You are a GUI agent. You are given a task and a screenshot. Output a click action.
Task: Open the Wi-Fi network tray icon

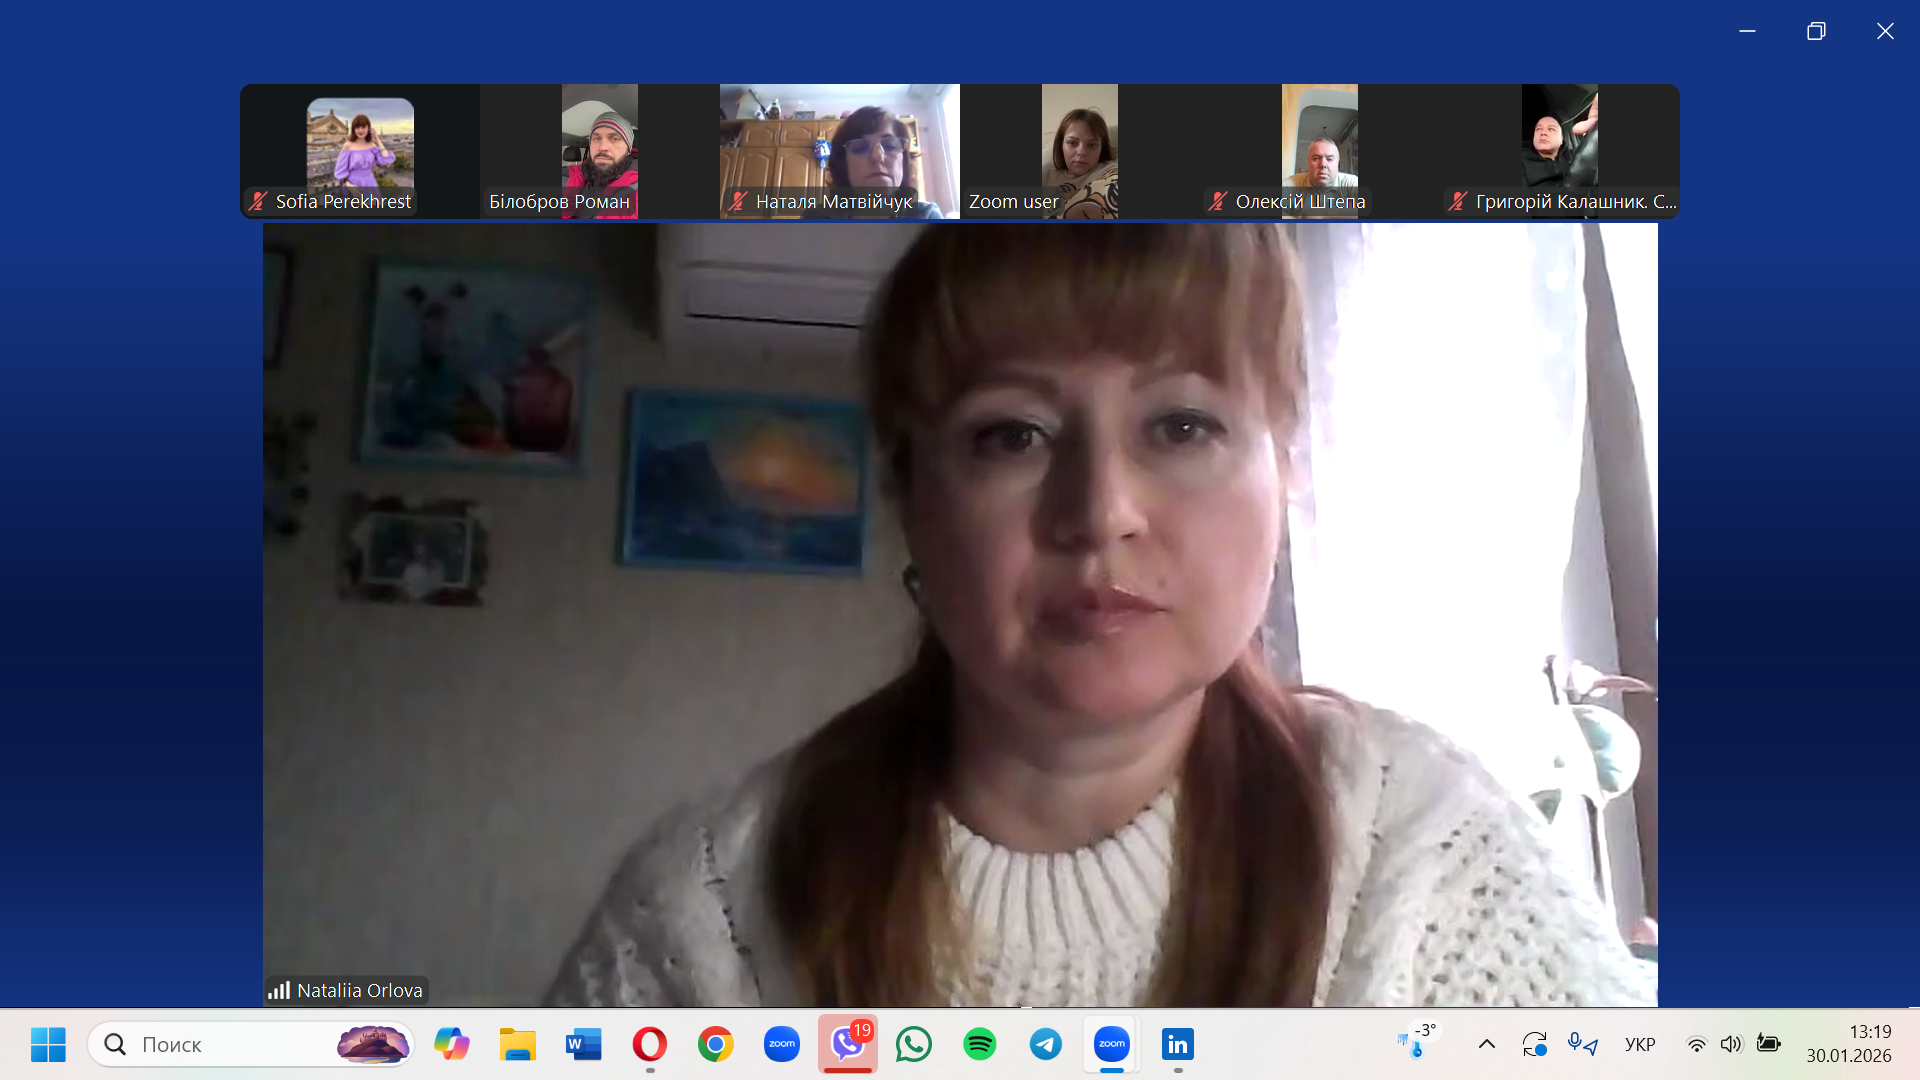coord(1697,1044)
